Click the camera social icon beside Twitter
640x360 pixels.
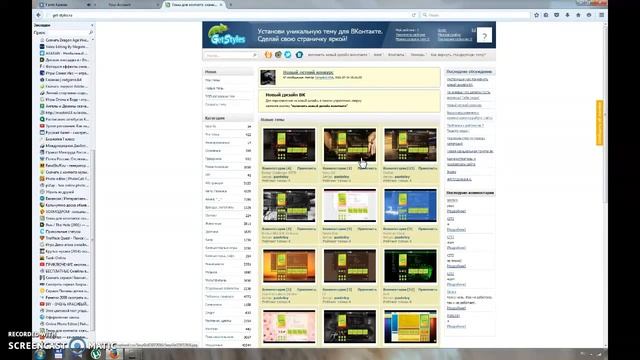278,55
